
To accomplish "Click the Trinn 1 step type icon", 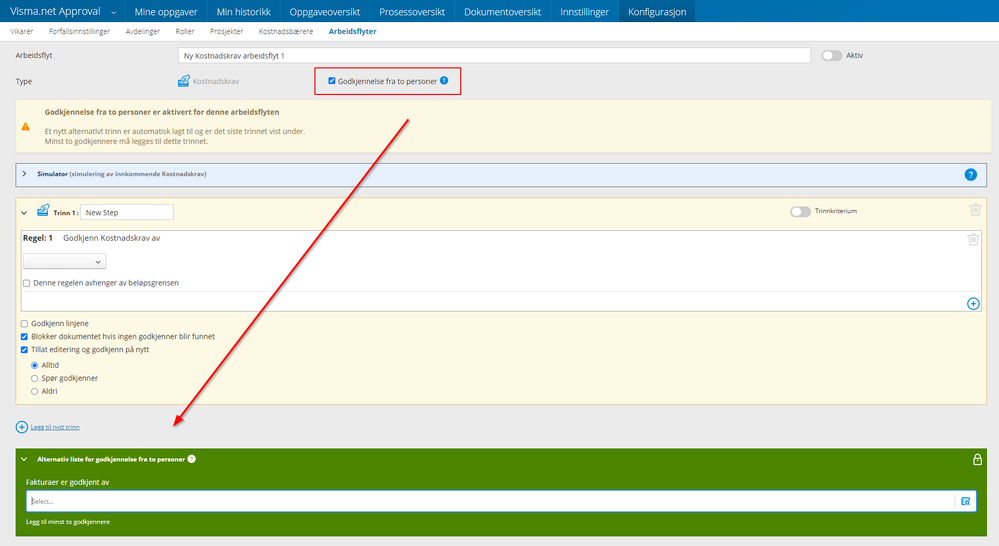I will coord(43,210).
